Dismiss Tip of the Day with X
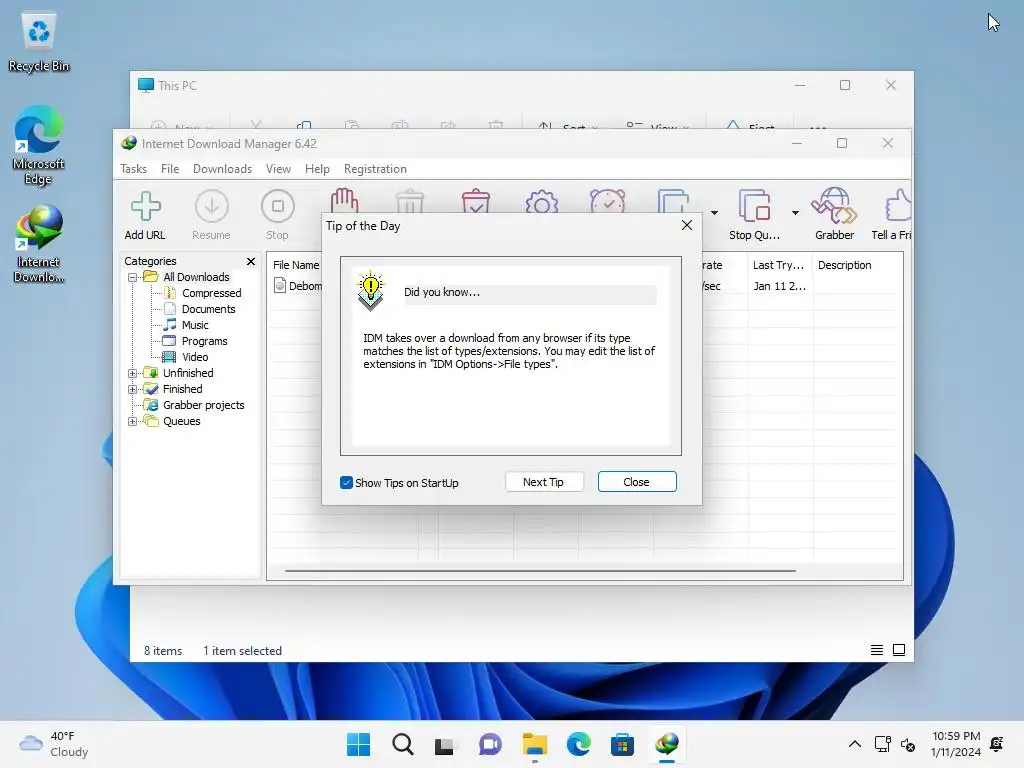 [x=686, y=225]
